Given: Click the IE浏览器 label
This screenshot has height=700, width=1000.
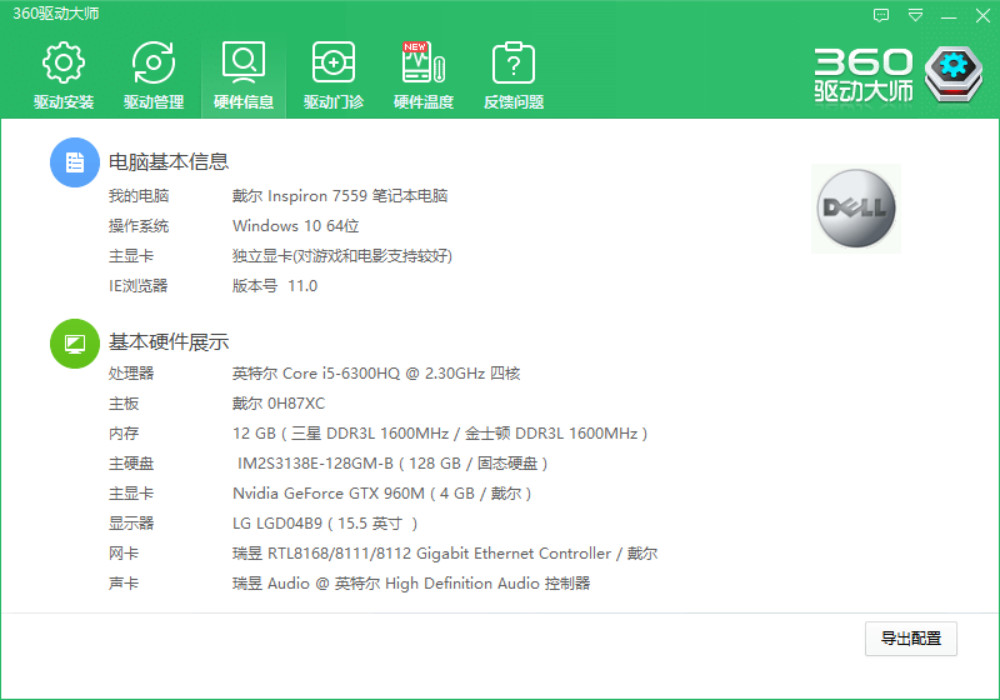Looking at the screenshot, I should (138, 286).
